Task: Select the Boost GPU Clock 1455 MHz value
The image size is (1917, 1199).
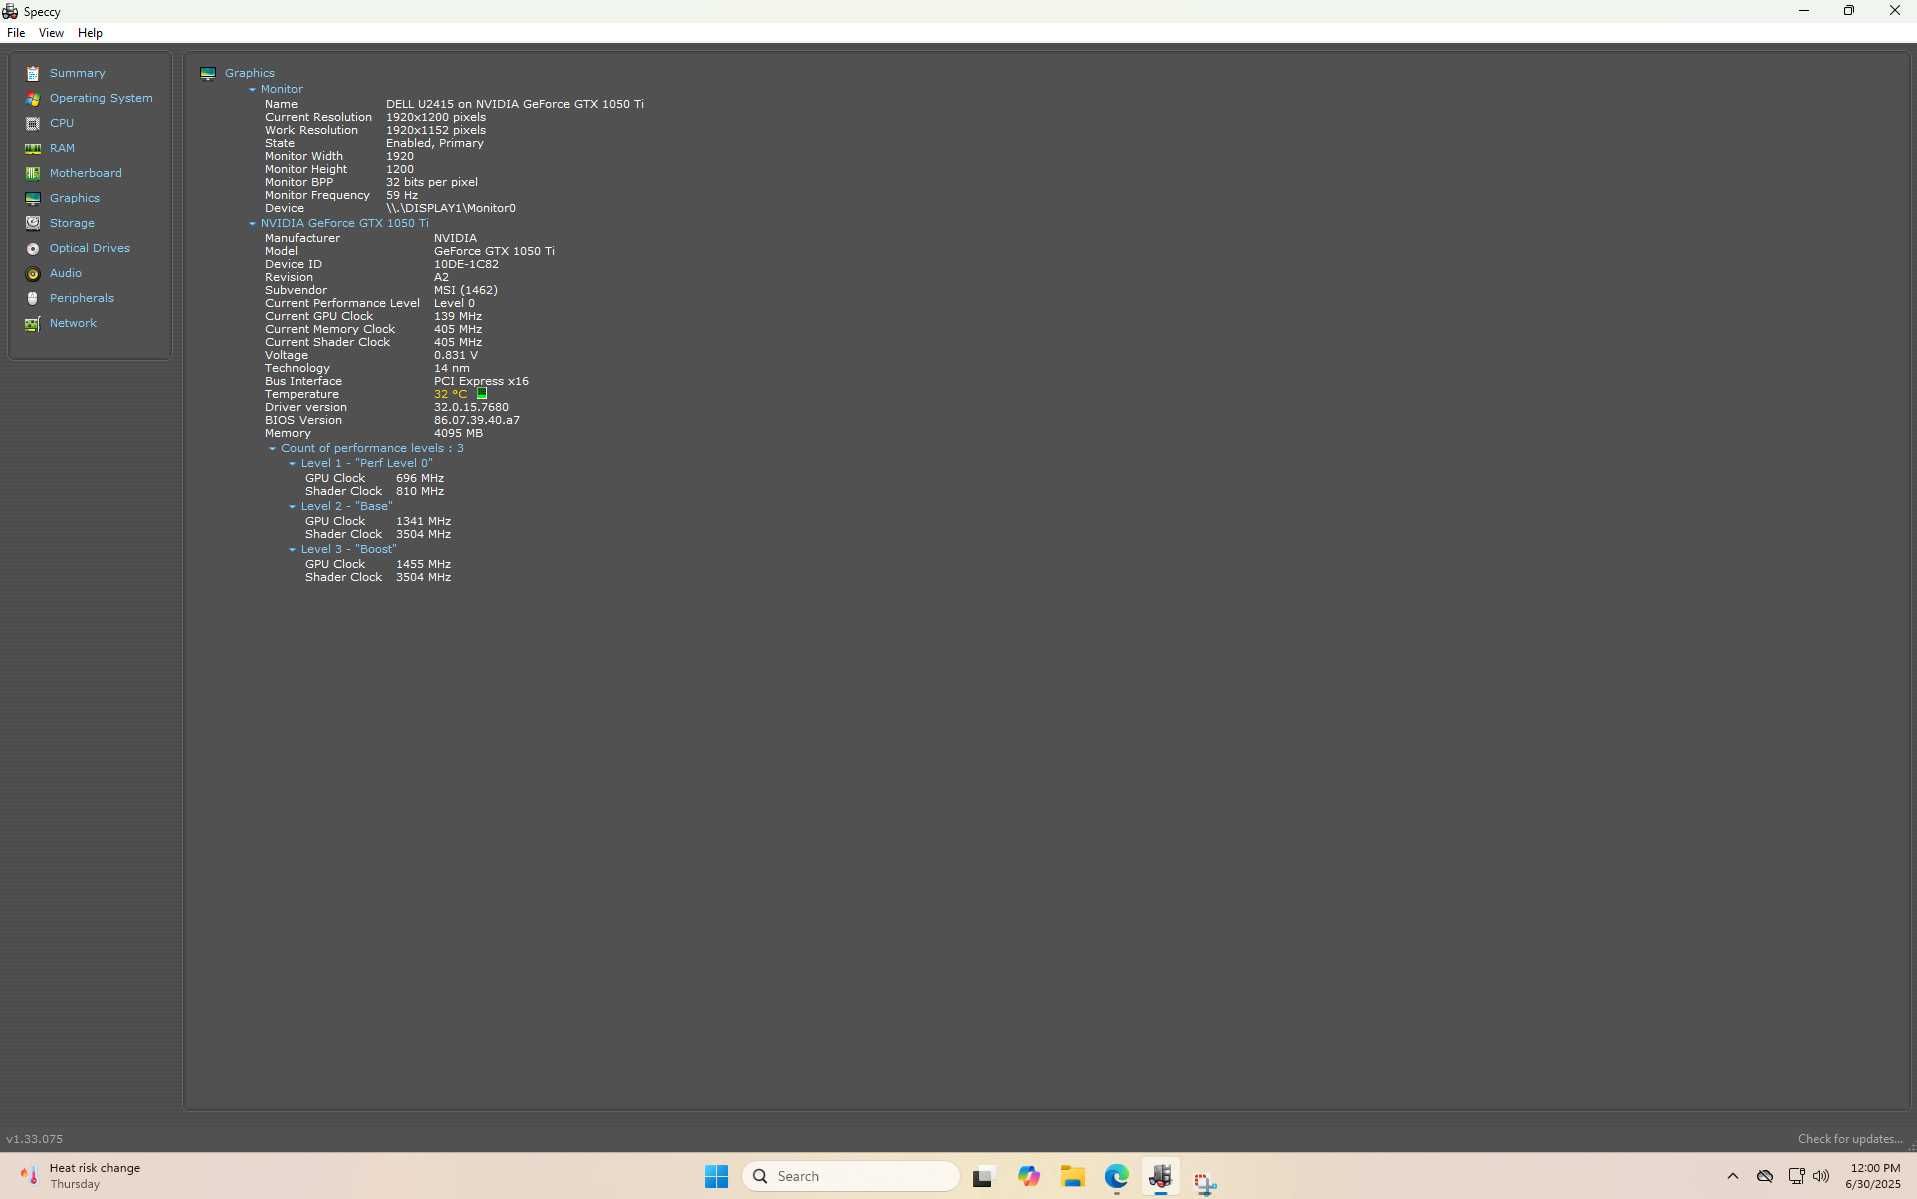Action: (423, 564)
